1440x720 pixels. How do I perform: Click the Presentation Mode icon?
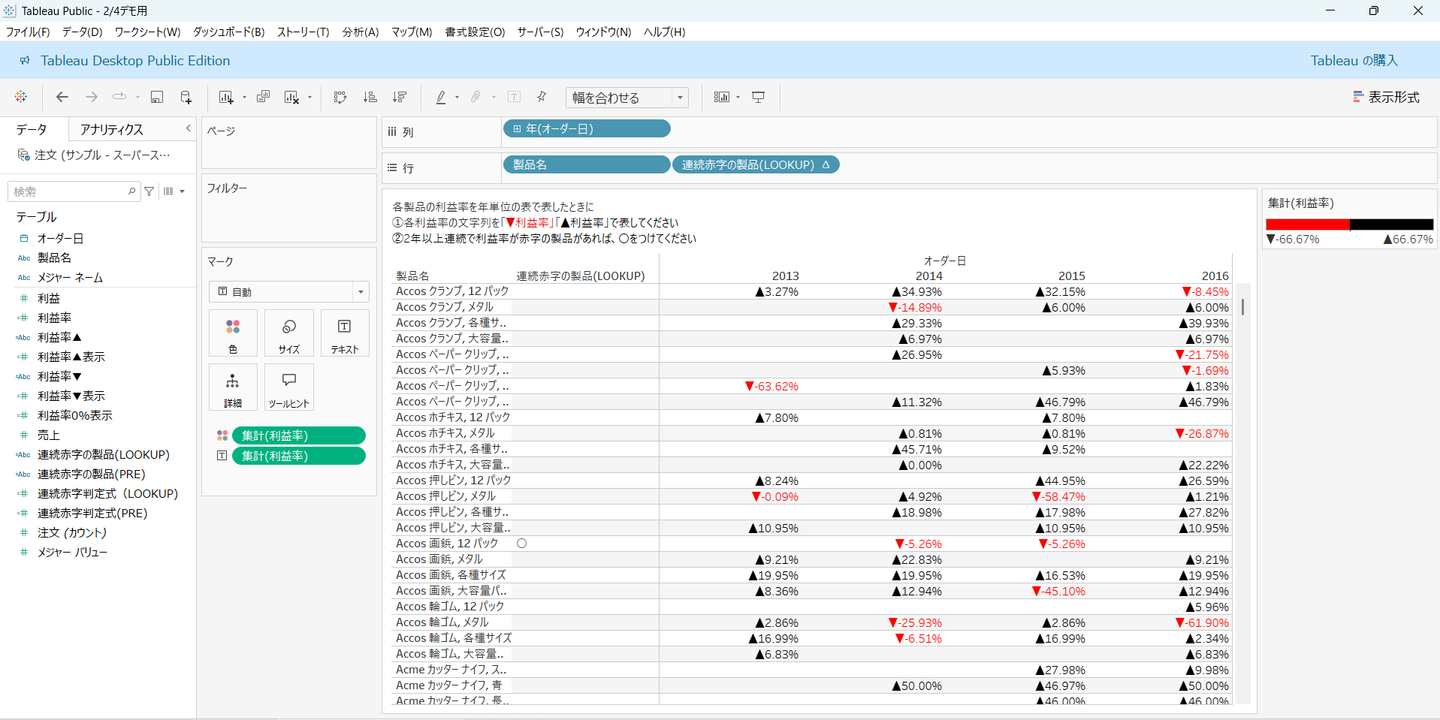pos(759,97)
